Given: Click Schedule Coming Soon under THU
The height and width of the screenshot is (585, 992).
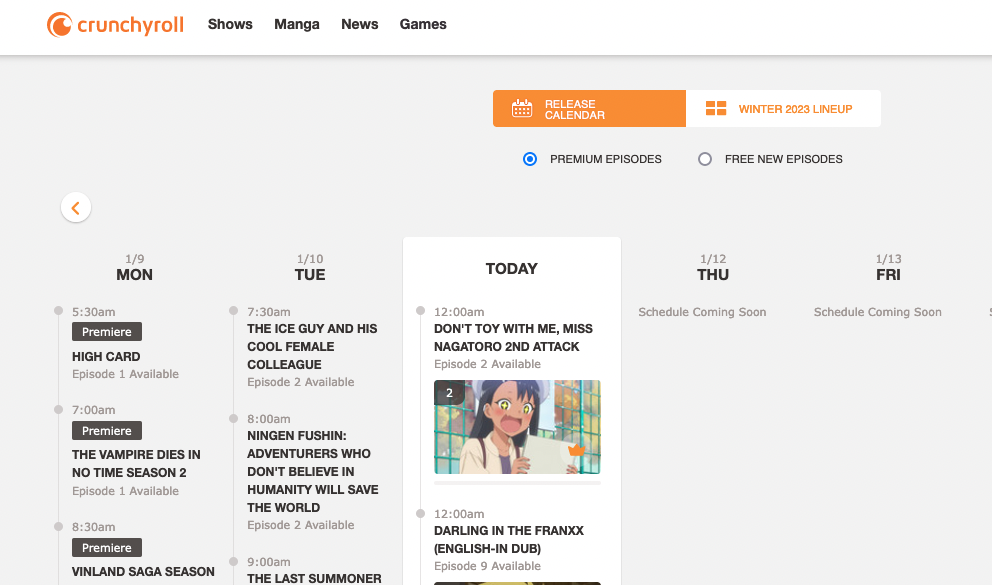Looking at the screenshot, I should [702, 312].
